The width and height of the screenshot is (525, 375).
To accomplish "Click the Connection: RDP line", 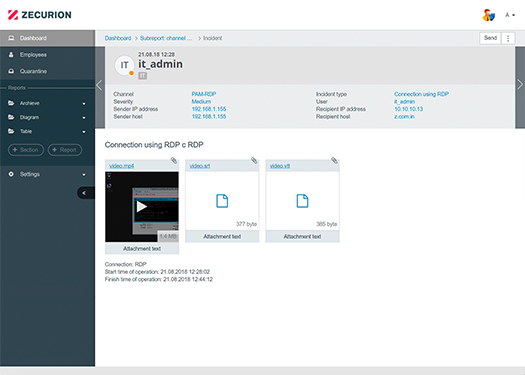I will tap(126, 264).
